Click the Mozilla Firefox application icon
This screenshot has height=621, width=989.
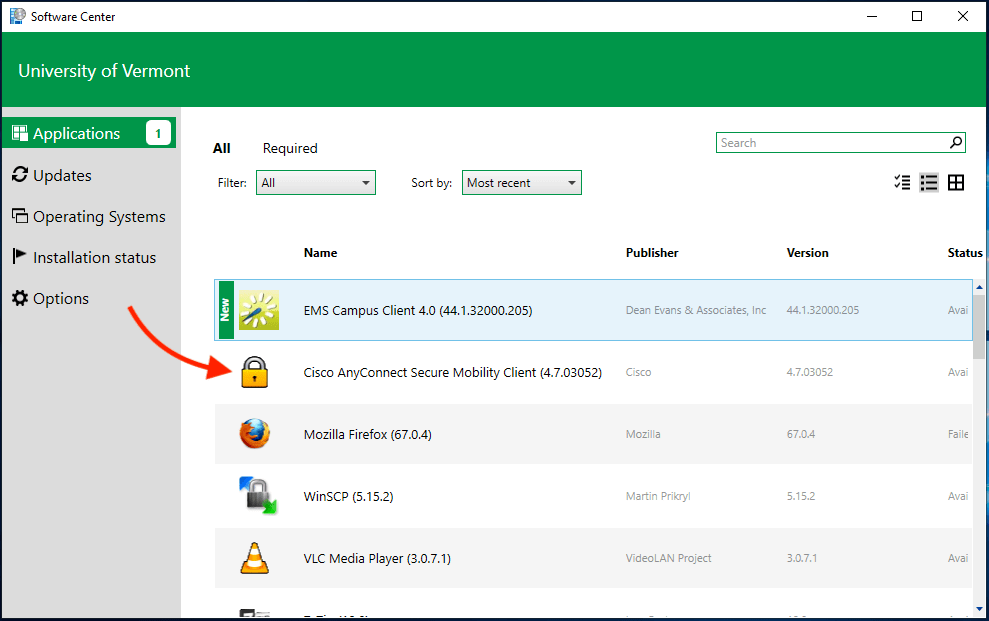coord(255,434)
